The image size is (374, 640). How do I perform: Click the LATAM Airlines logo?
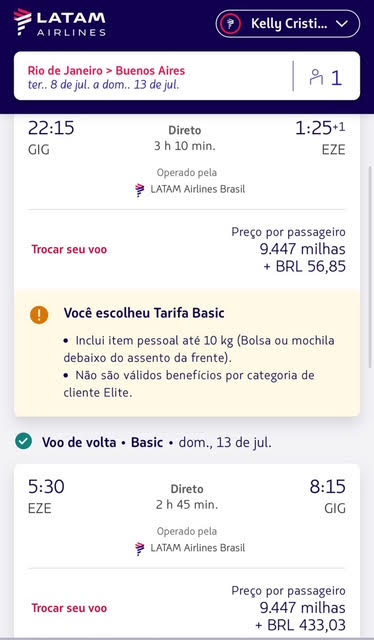click(x=60, y=22)
